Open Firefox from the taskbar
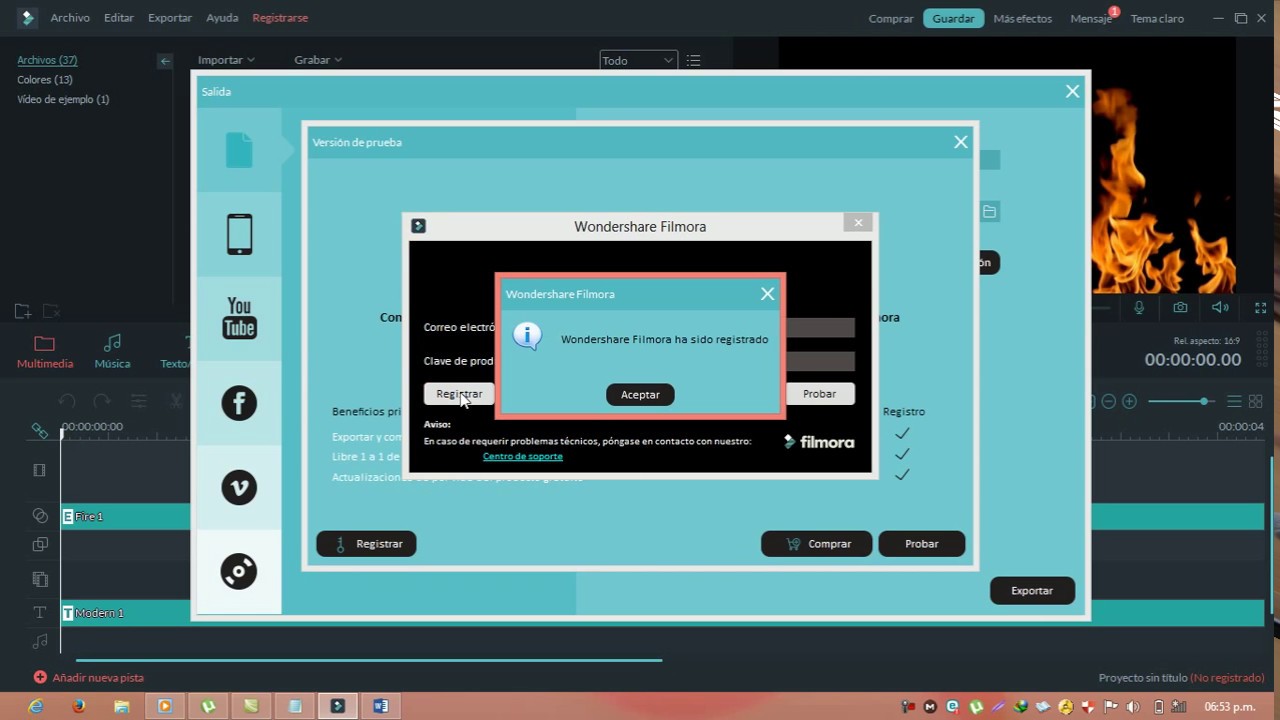Image resolution: width=1280 pixels, height=720 pixels. point(79,706)
